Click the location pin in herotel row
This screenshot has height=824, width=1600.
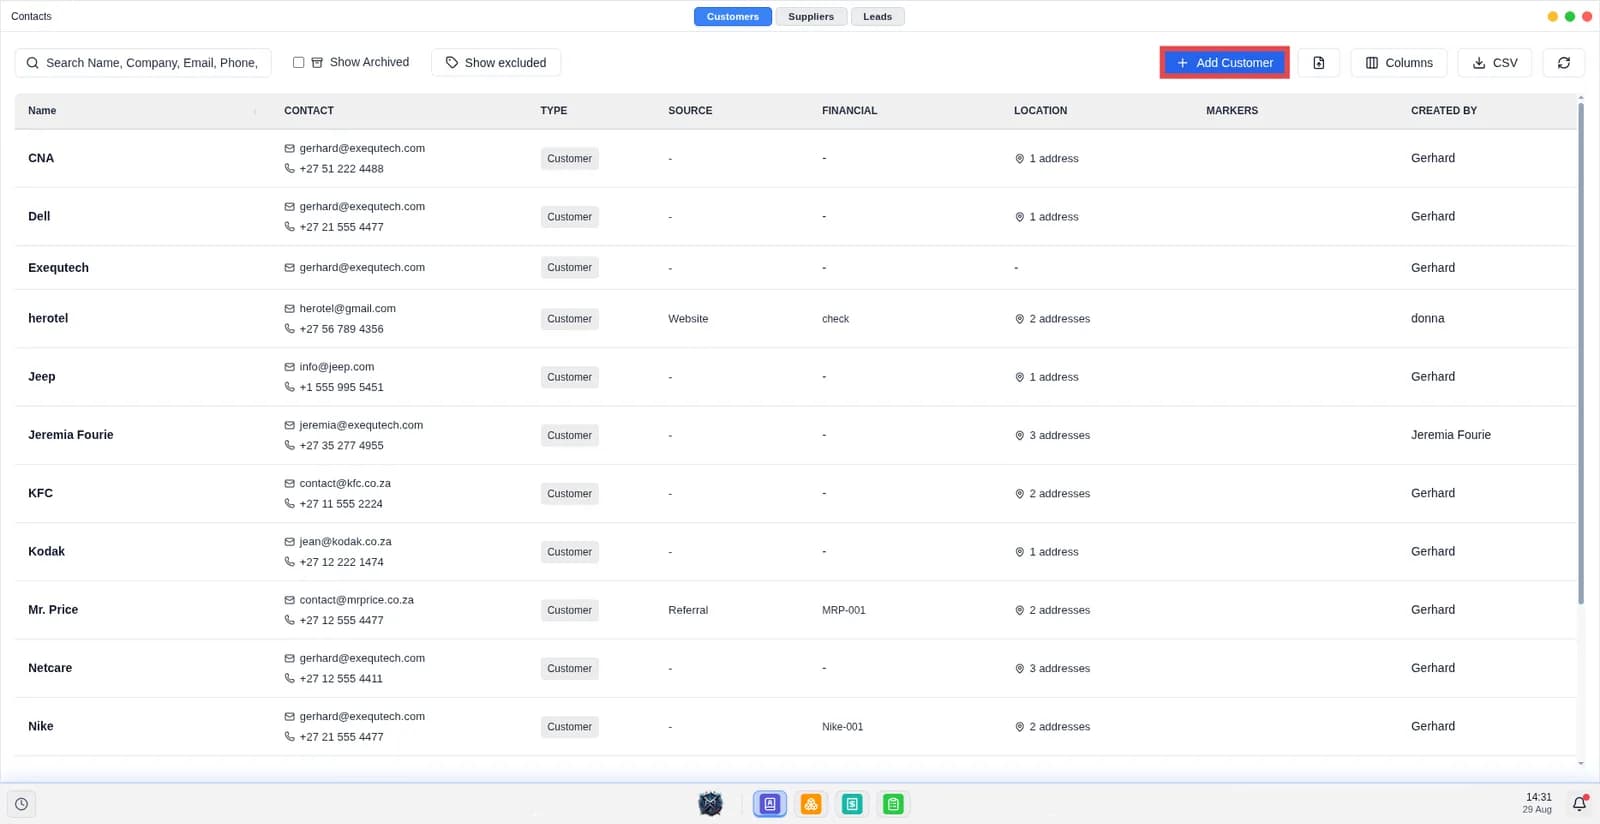(x=1019, y=319)
